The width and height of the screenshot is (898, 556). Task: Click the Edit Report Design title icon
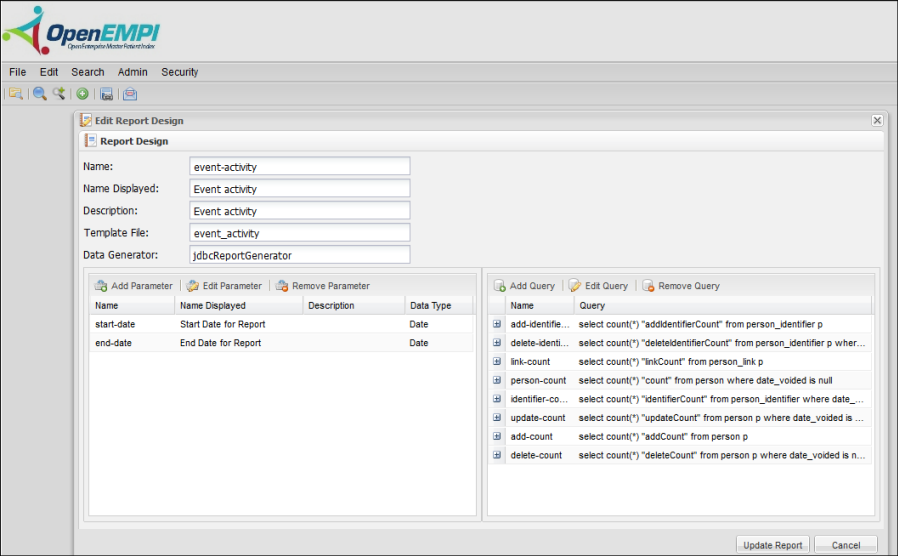click(x=86, y=120)
